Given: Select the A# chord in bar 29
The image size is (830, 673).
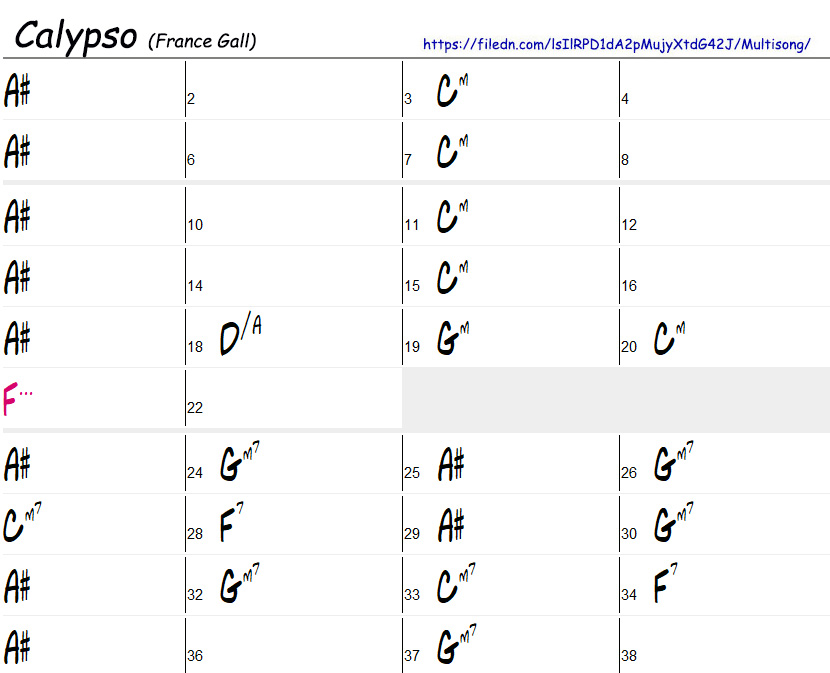Looking at the screenshot, I should point(451,525).
